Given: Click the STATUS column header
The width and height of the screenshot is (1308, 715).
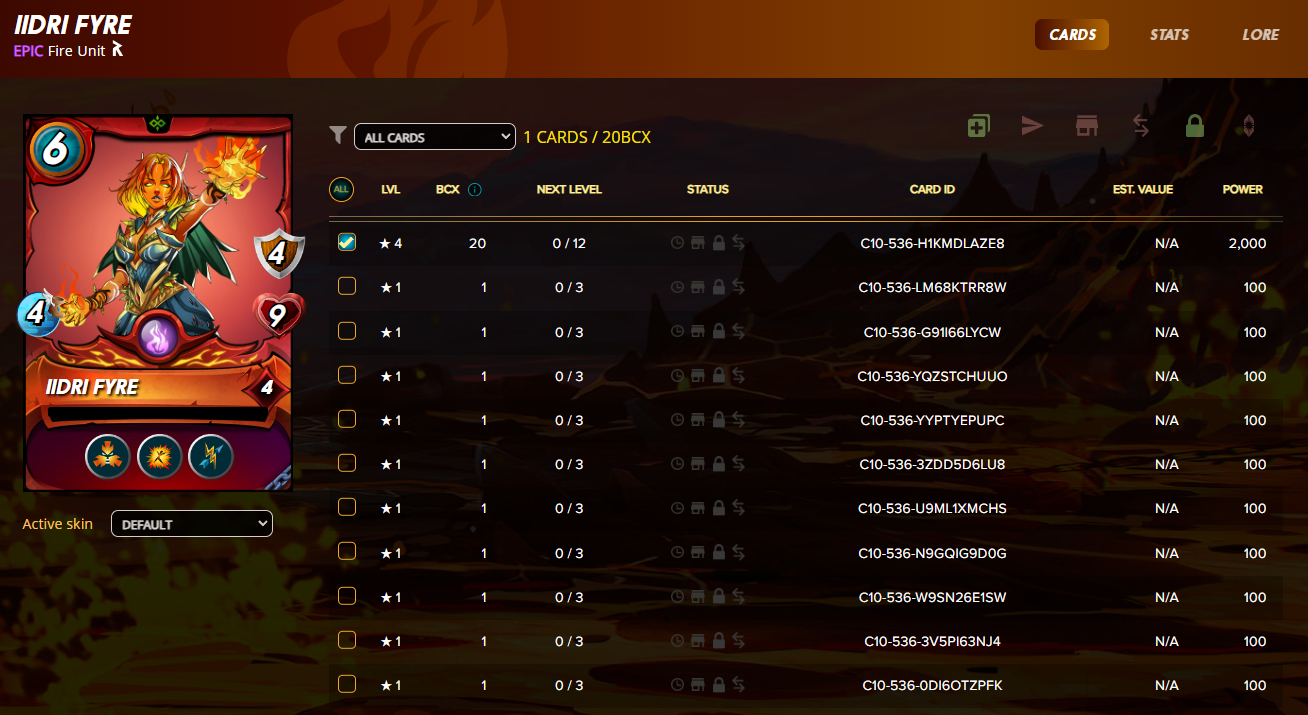Looking at the screenshot, I should coord(708,189).
